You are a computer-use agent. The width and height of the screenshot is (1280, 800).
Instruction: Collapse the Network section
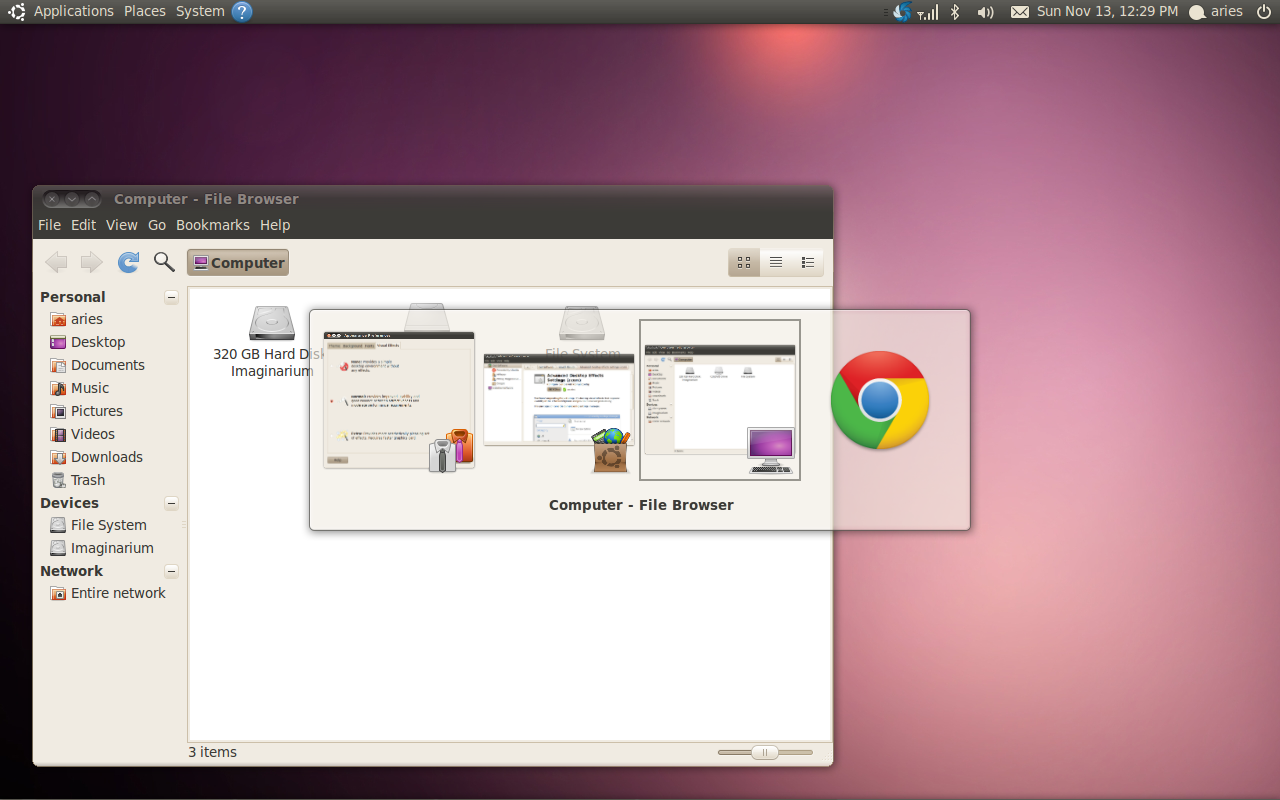point(171,571)
